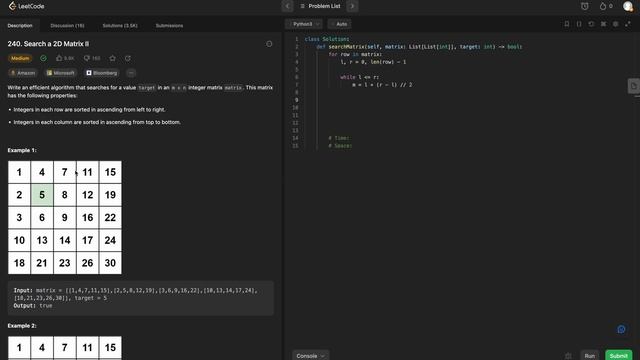Switch to the Submissions tab
640x360 pixels.
[x=169, y=25]
